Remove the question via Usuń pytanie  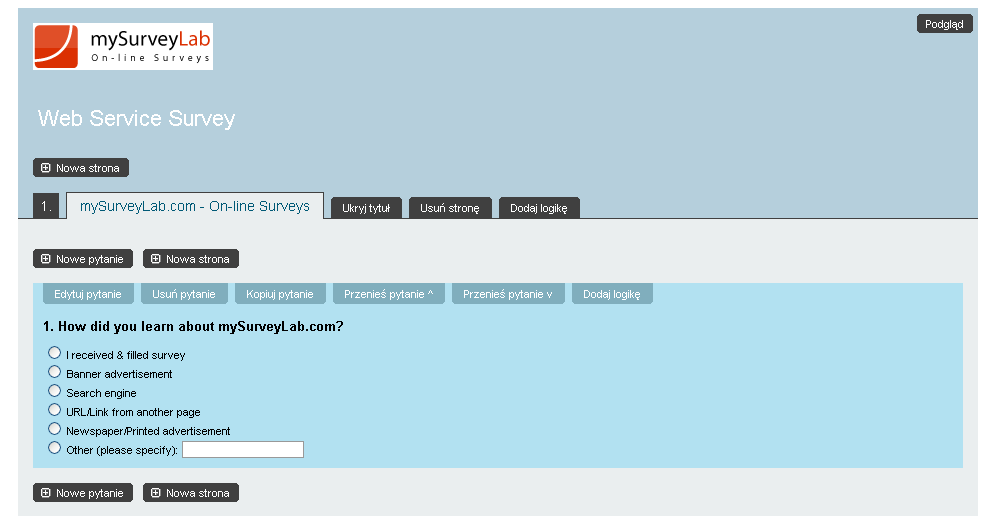[184, 294]
